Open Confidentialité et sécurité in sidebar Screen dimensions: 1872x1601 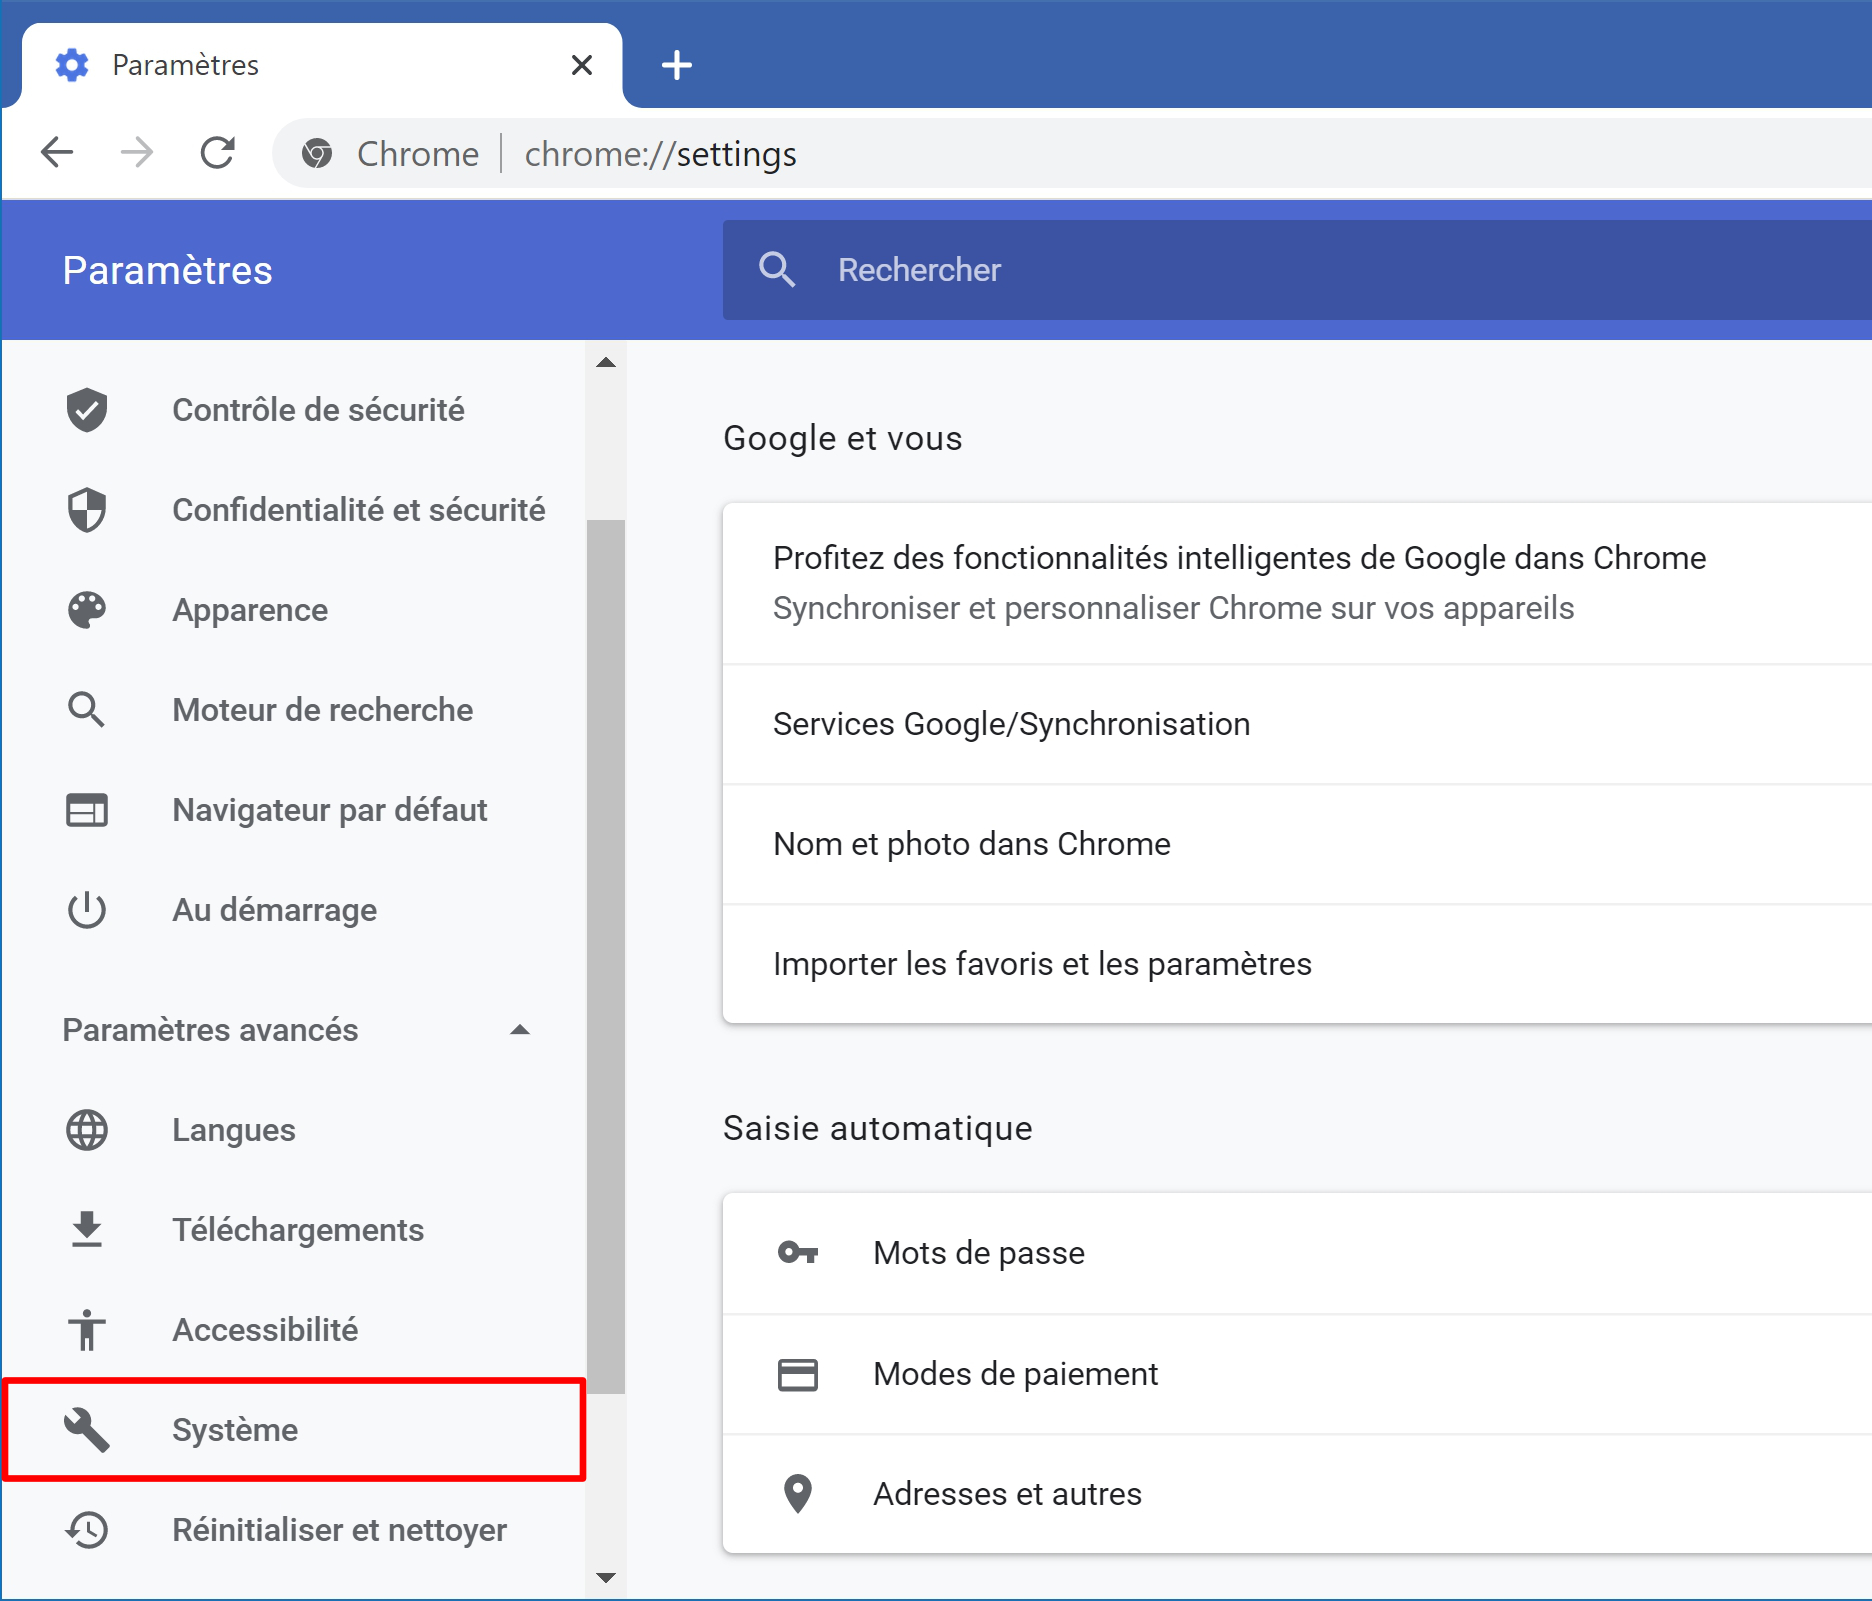click(294, 510)
